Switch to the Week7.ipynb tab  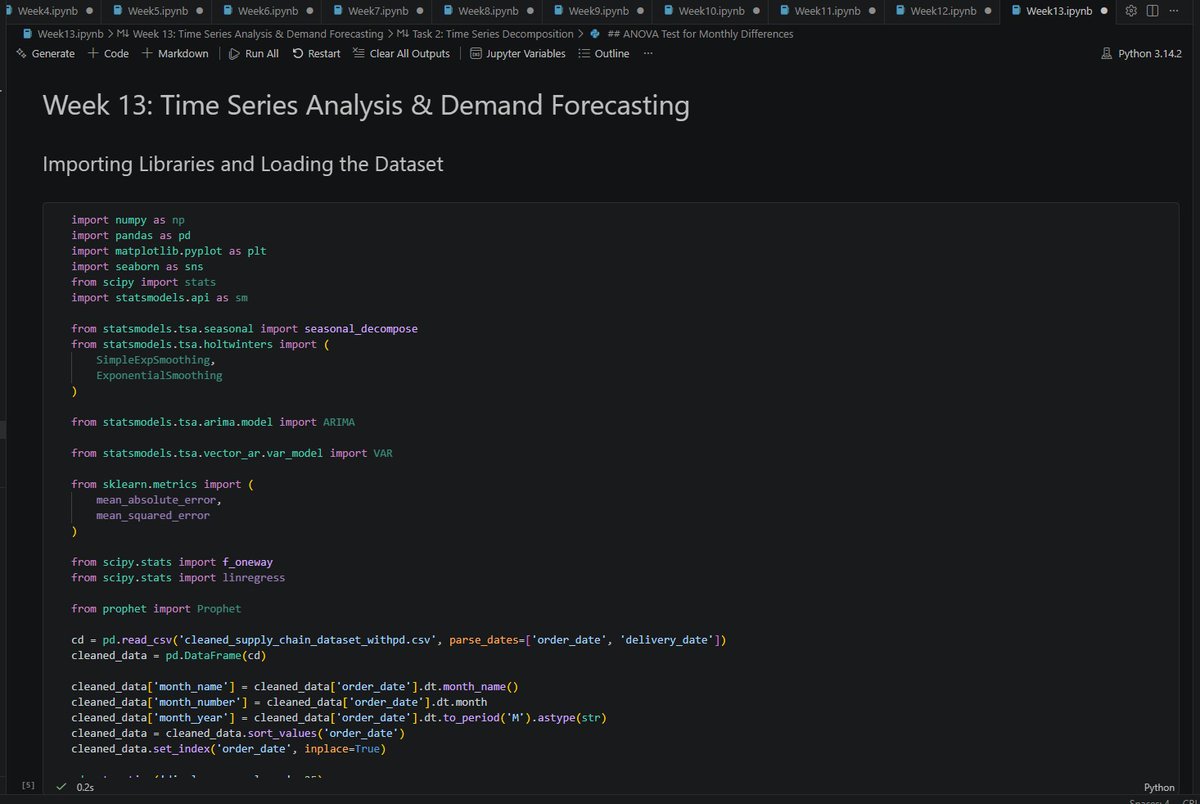pos(377,11)
